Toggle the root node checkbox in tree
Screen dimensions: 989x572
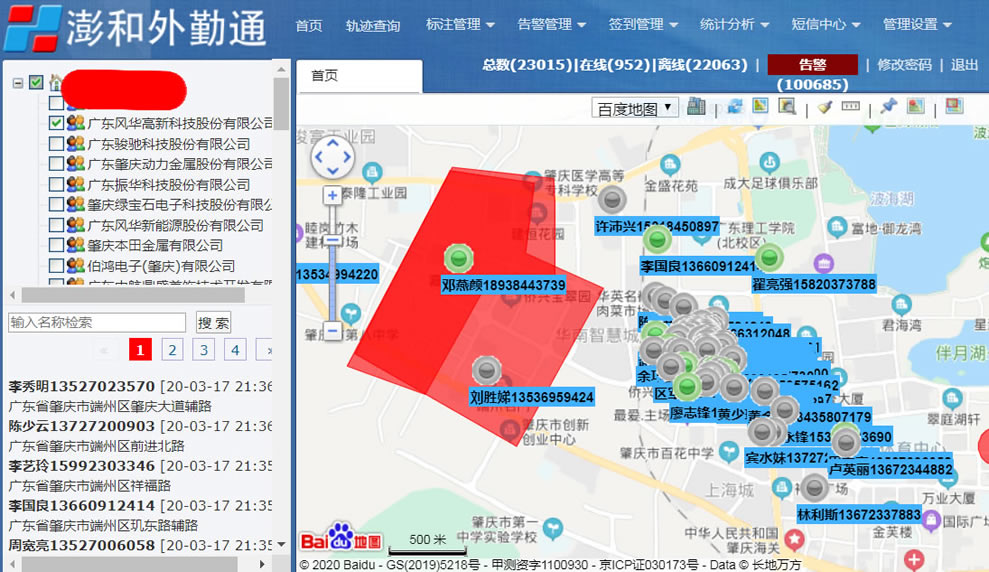click(37, 82)
